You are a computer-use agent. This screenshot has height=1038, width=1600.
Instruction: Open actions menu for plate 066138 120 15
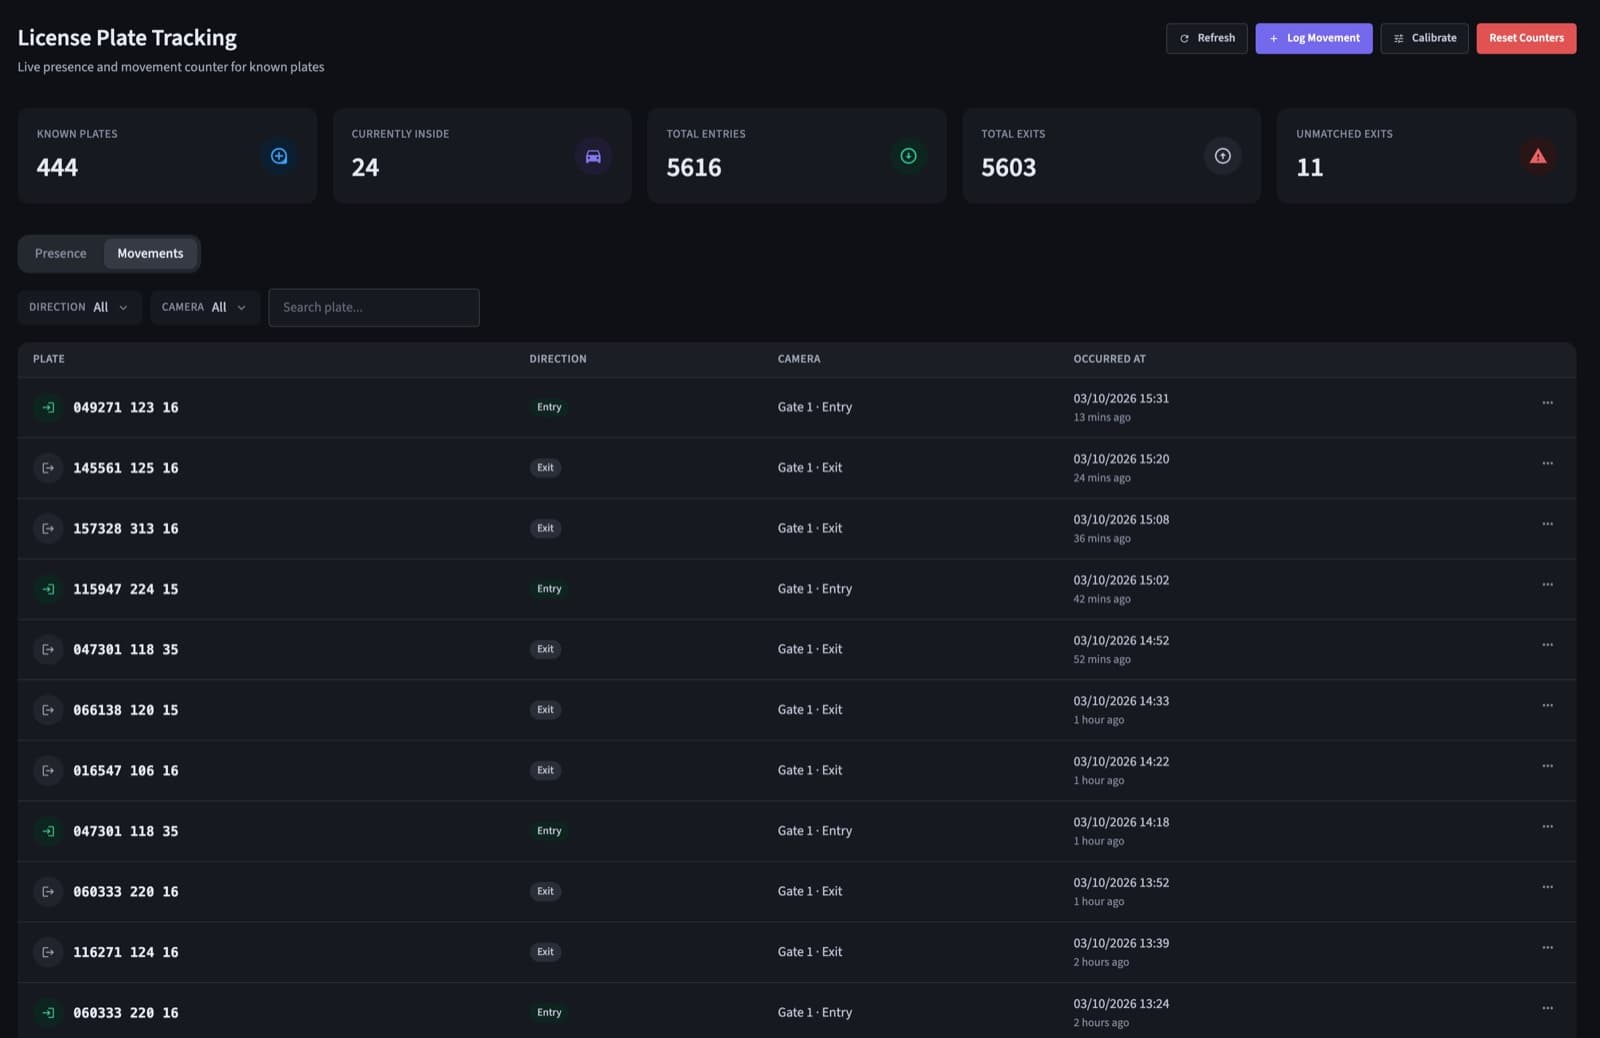(x=1547, y=705)
